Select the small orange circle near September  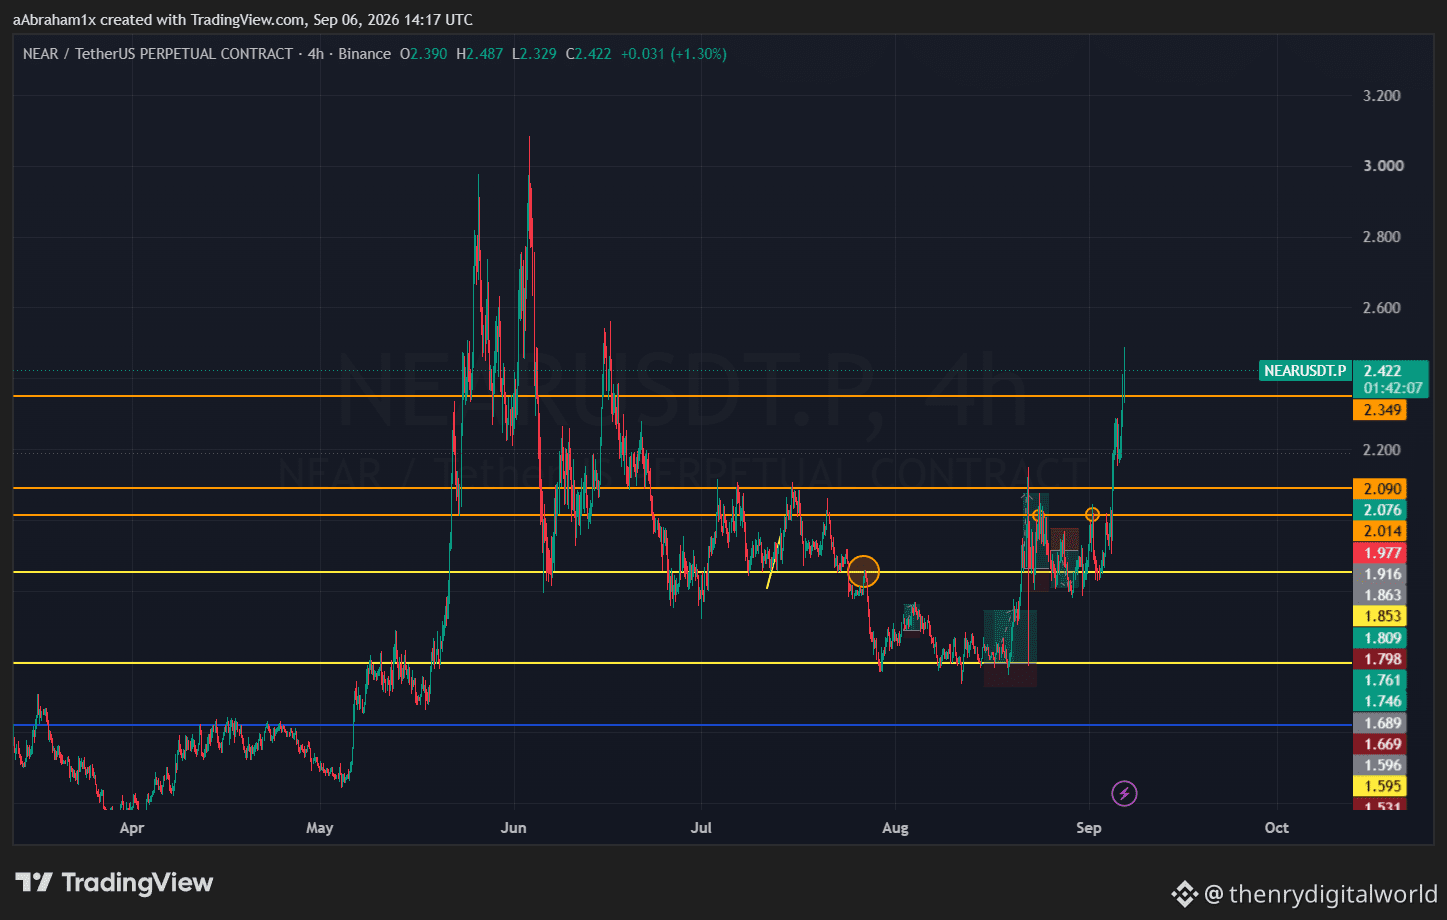[1092, 514]
